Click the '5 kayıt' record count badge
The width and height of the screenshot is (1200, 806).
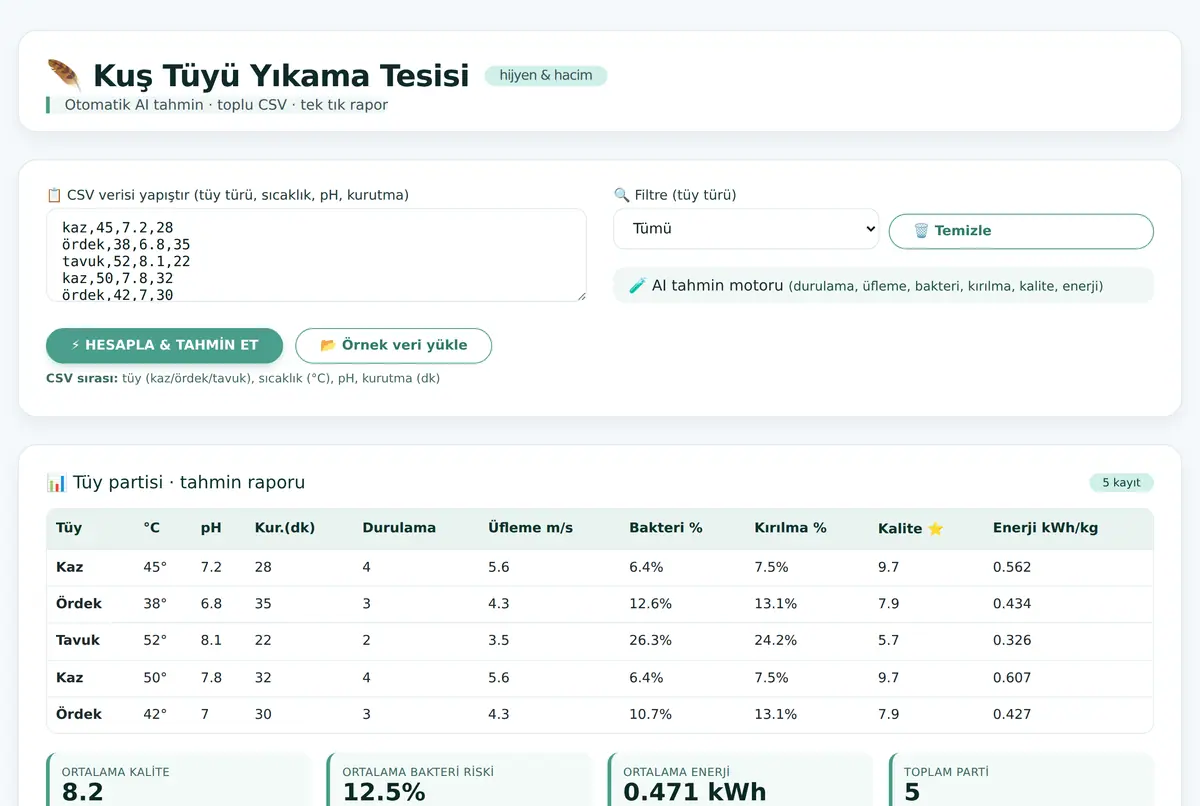1121,483
